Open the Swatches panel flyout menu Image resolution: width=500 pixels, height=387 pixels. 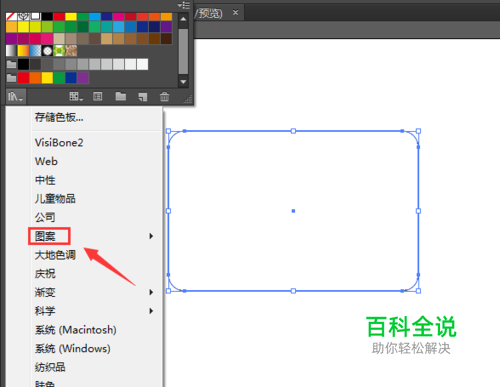pyautogui.click(x=184, y=5)
